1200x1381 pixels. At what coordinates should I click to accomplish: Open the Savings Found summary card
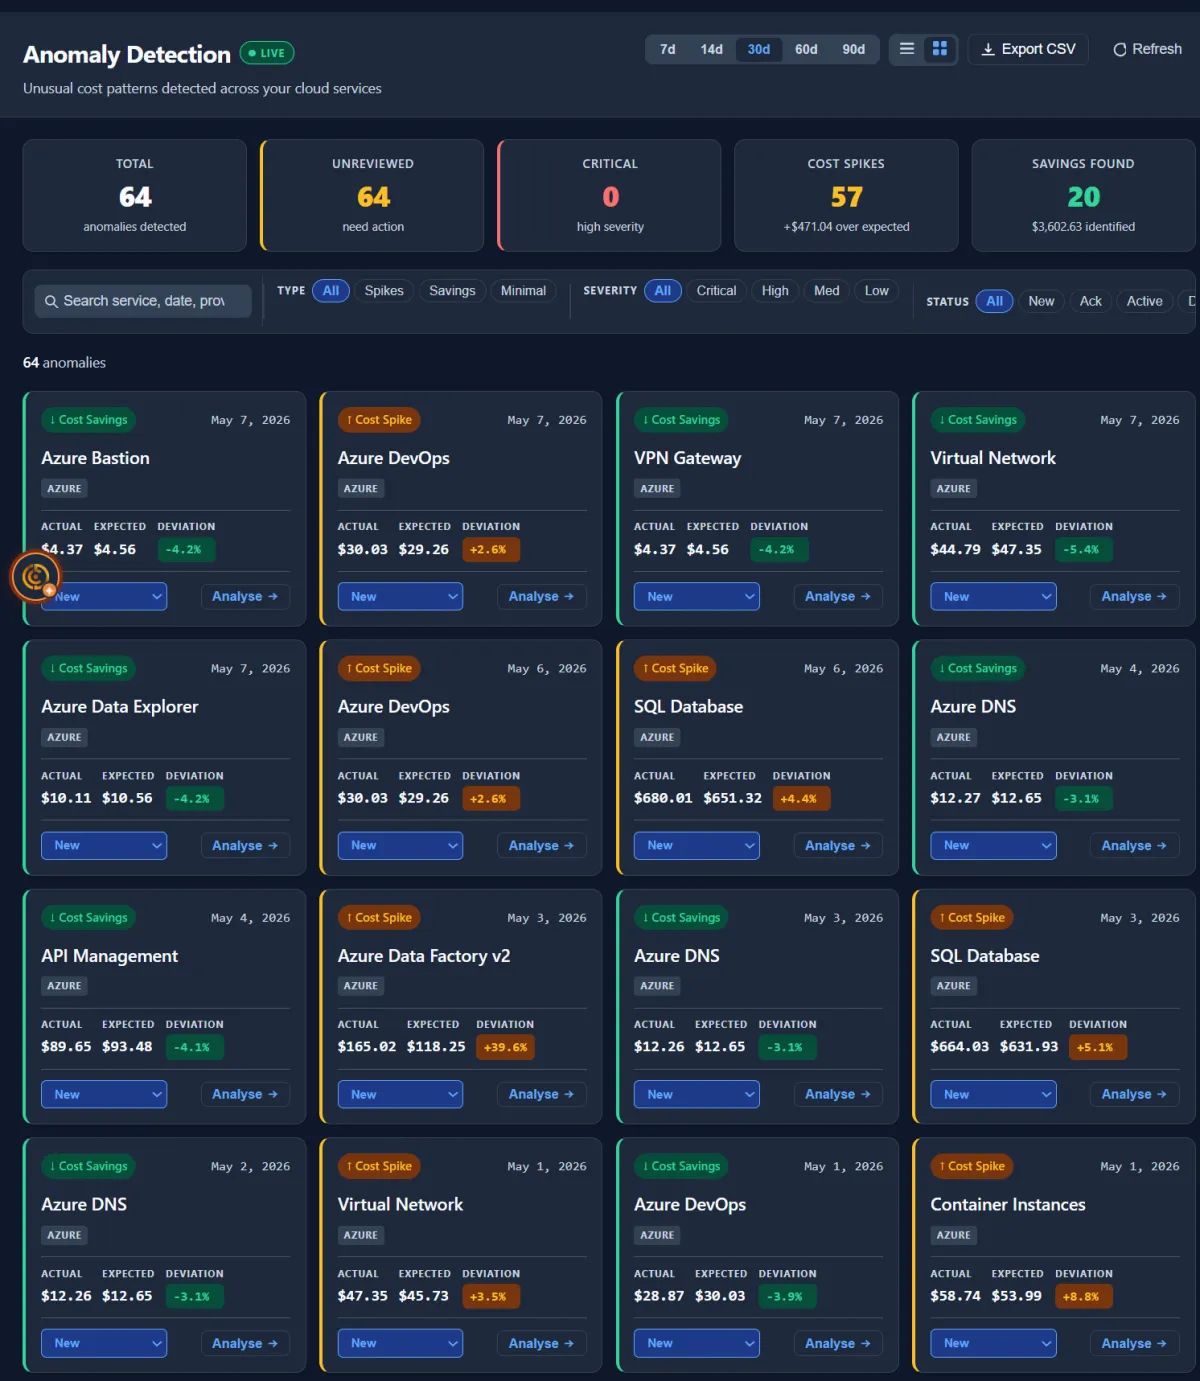pyautogui.click(x=1083, y=195)
